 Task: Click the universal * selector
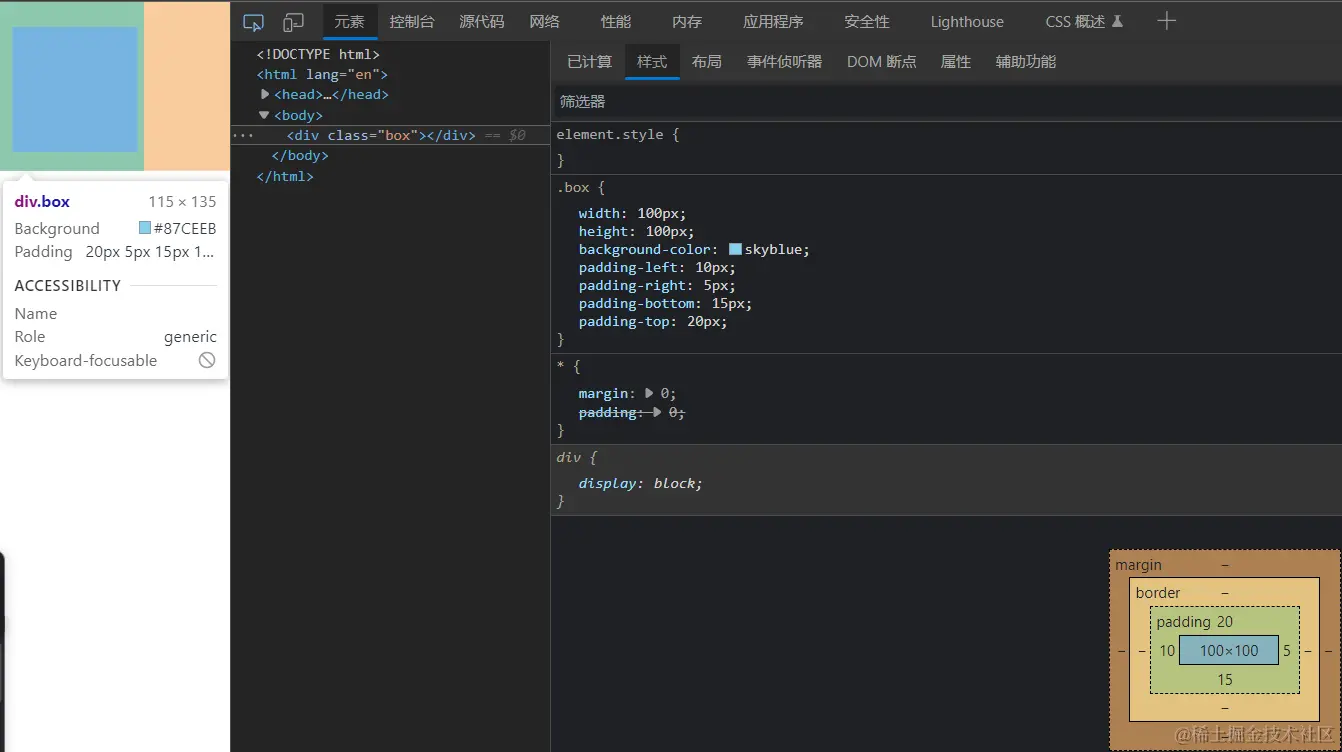[561, 367]
